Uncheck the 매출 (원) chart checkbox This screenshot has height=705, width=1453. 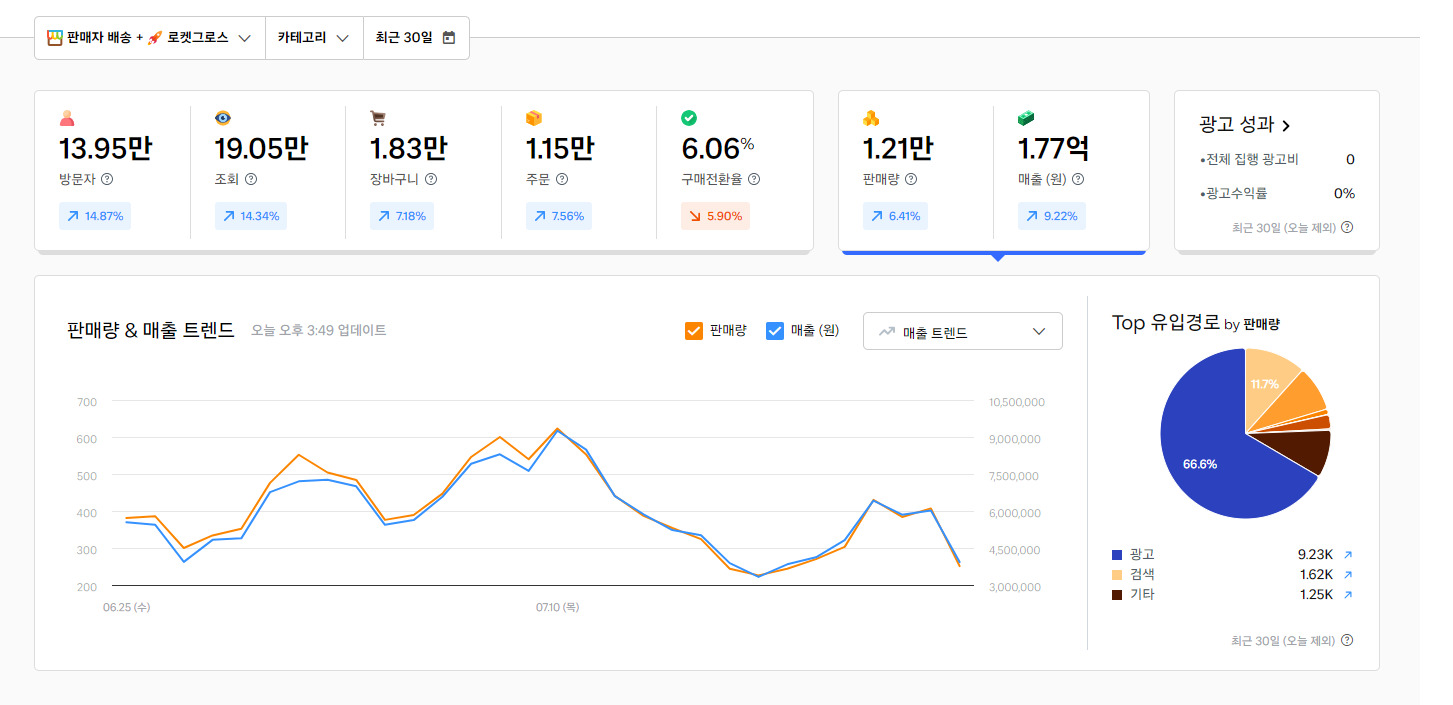pyautogui.click(x=775, y=331)
